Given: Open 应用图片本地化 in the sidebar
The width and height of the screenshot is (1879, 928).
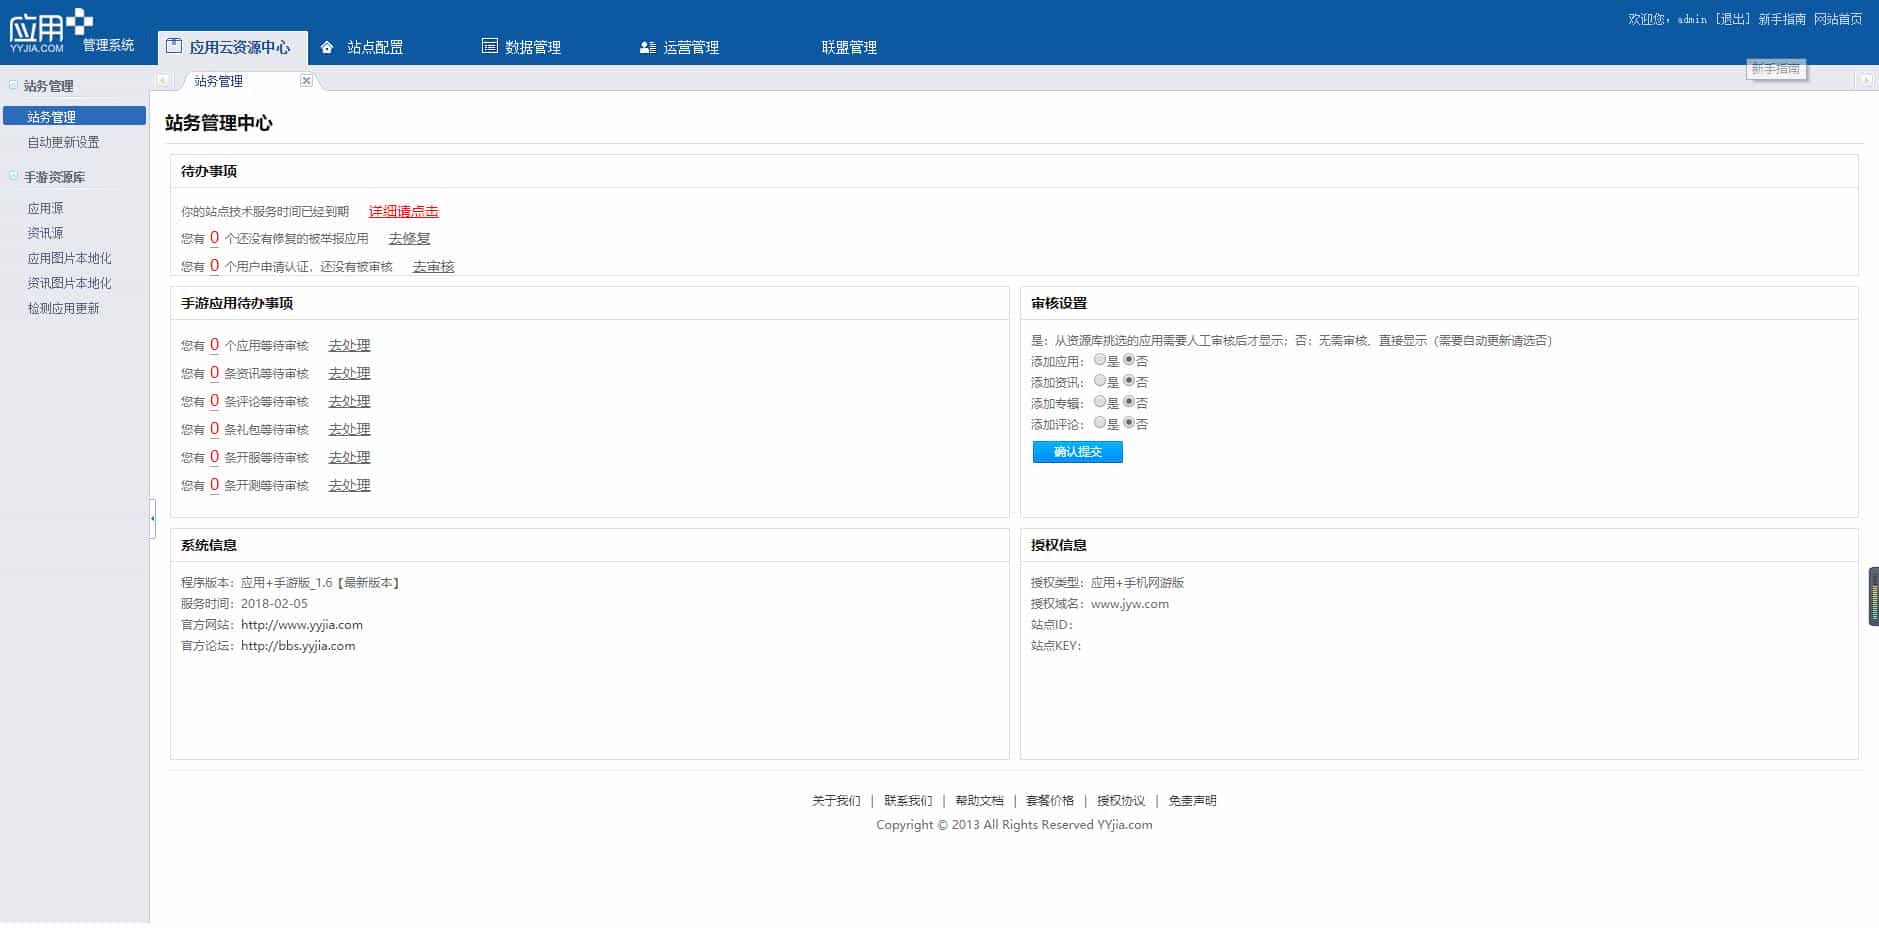Looking at the screenshot, I should coord(69,258).
